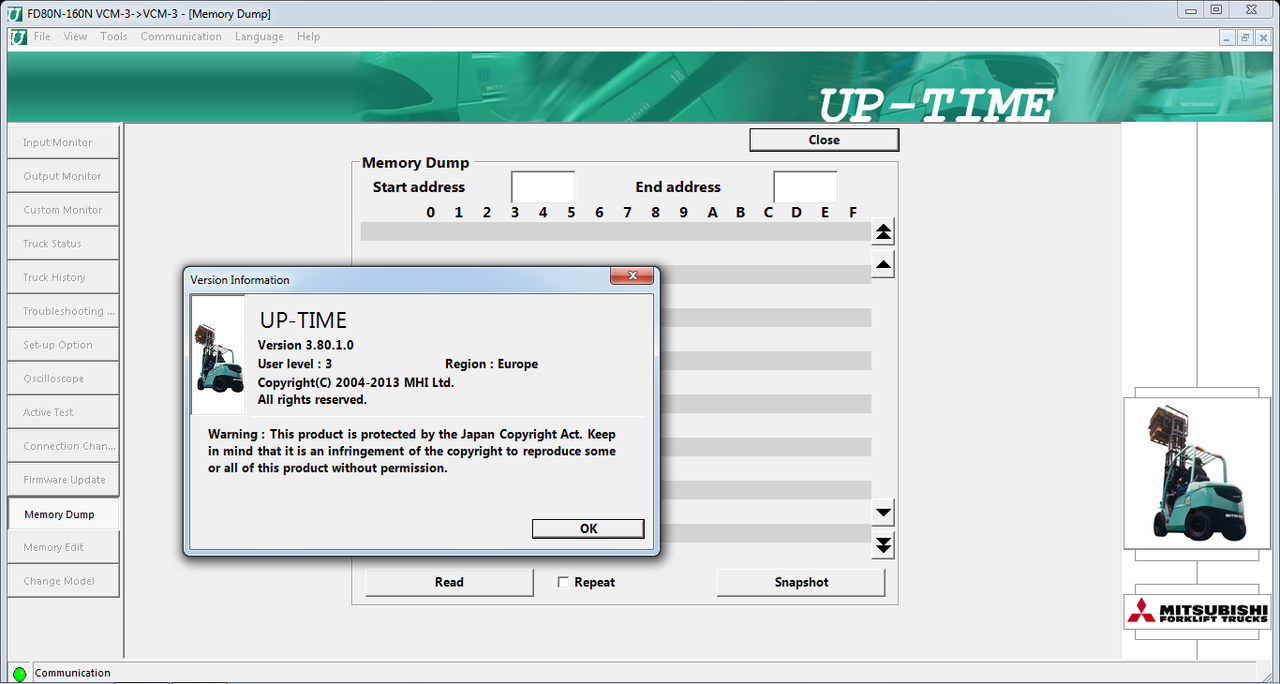
Task: Select the Input Monitor sidebar tab
Action: 63,143
